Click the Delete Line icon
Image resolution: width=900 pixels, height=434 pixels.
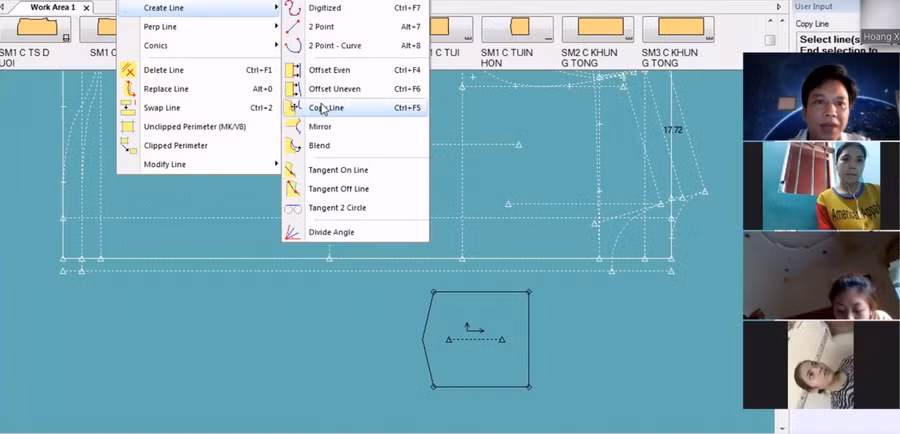(x=128, y=71)
